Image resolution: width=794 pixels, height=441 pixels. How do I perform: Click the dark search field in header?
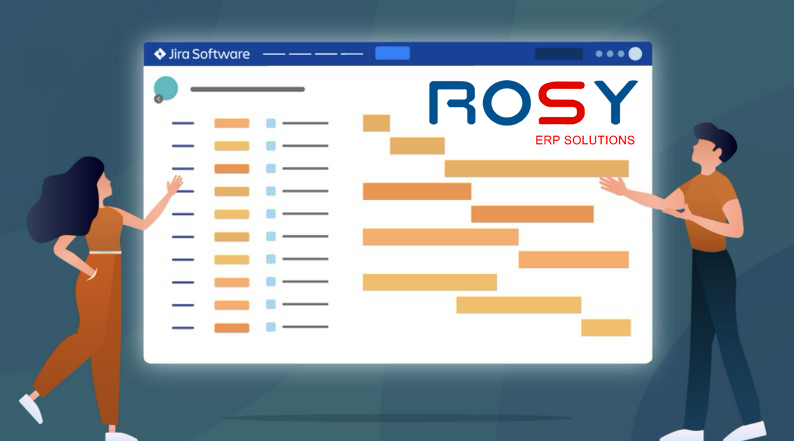pos(559,54)
